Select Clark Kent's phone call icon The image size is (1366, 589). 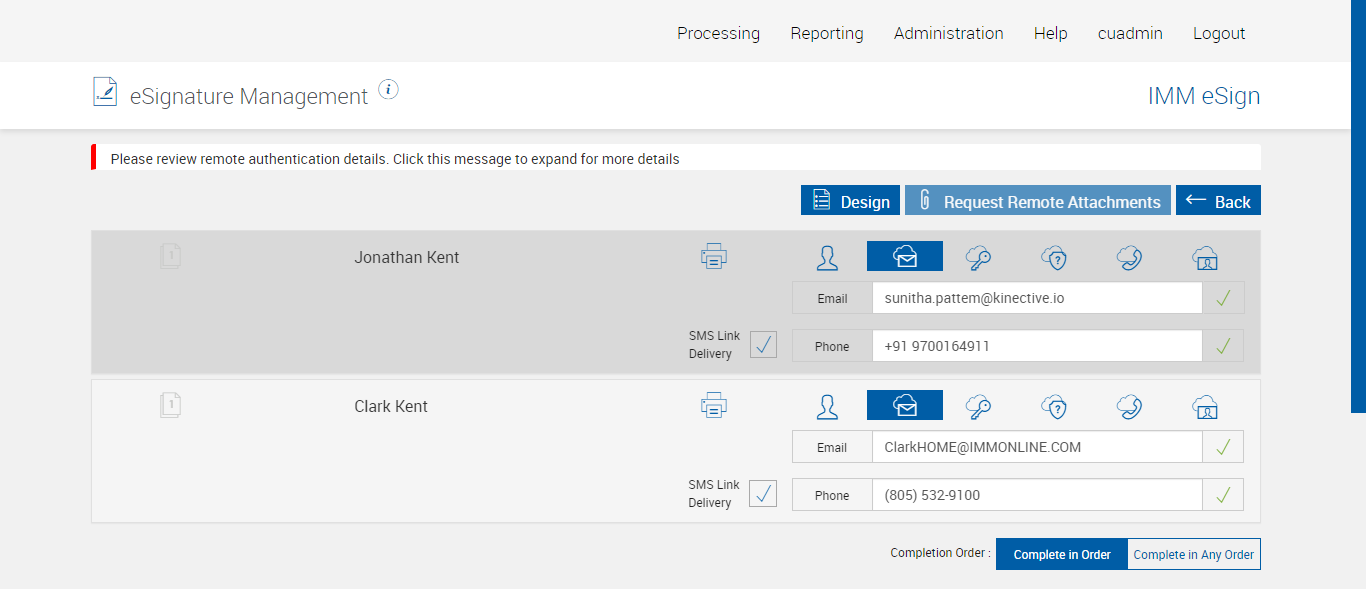pos(1130,406)
